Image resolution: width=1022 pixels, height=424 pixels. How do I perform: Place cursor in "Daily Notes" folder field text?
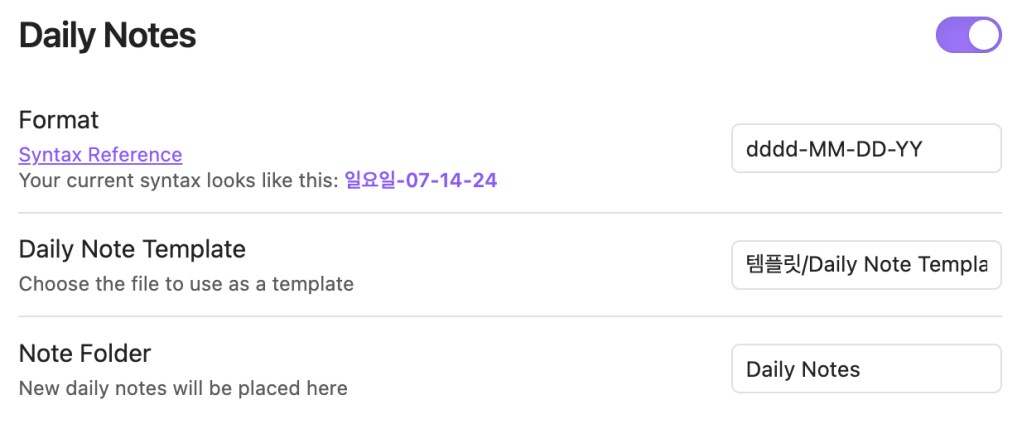pos(803,369)
